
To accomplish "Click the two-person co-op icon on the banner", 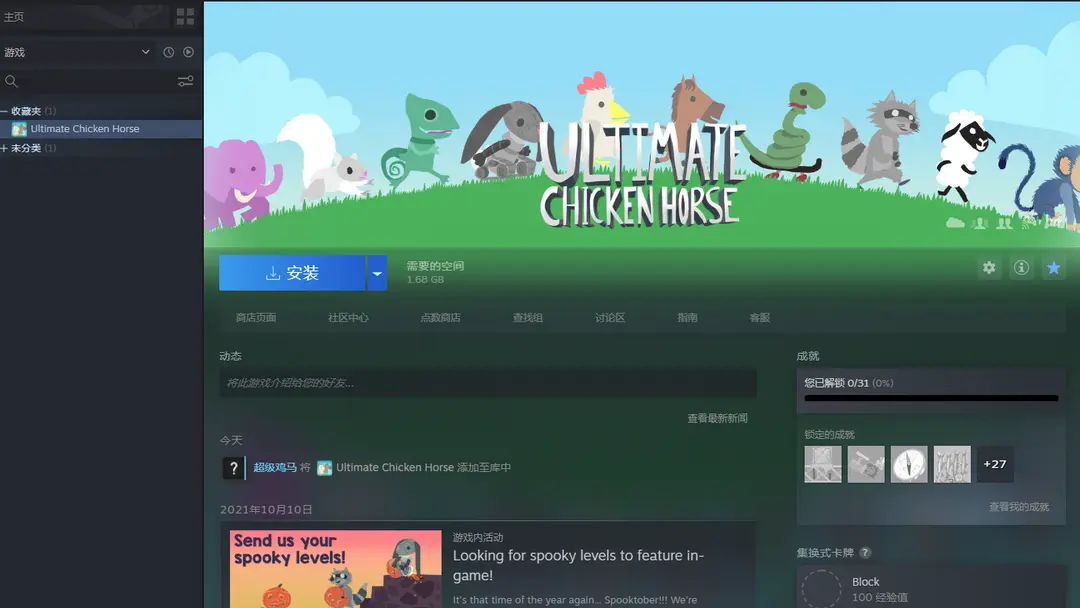I will pos(1004,223).
